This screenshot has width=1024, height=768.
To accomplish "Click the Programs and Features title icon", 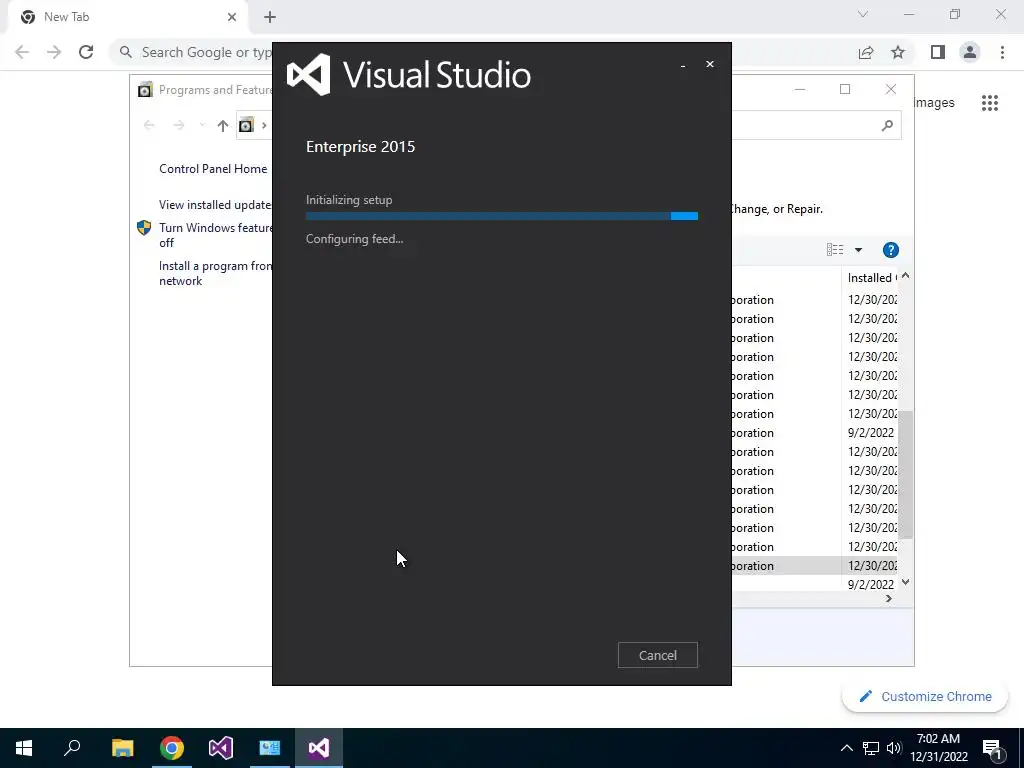I will (145, 89).
